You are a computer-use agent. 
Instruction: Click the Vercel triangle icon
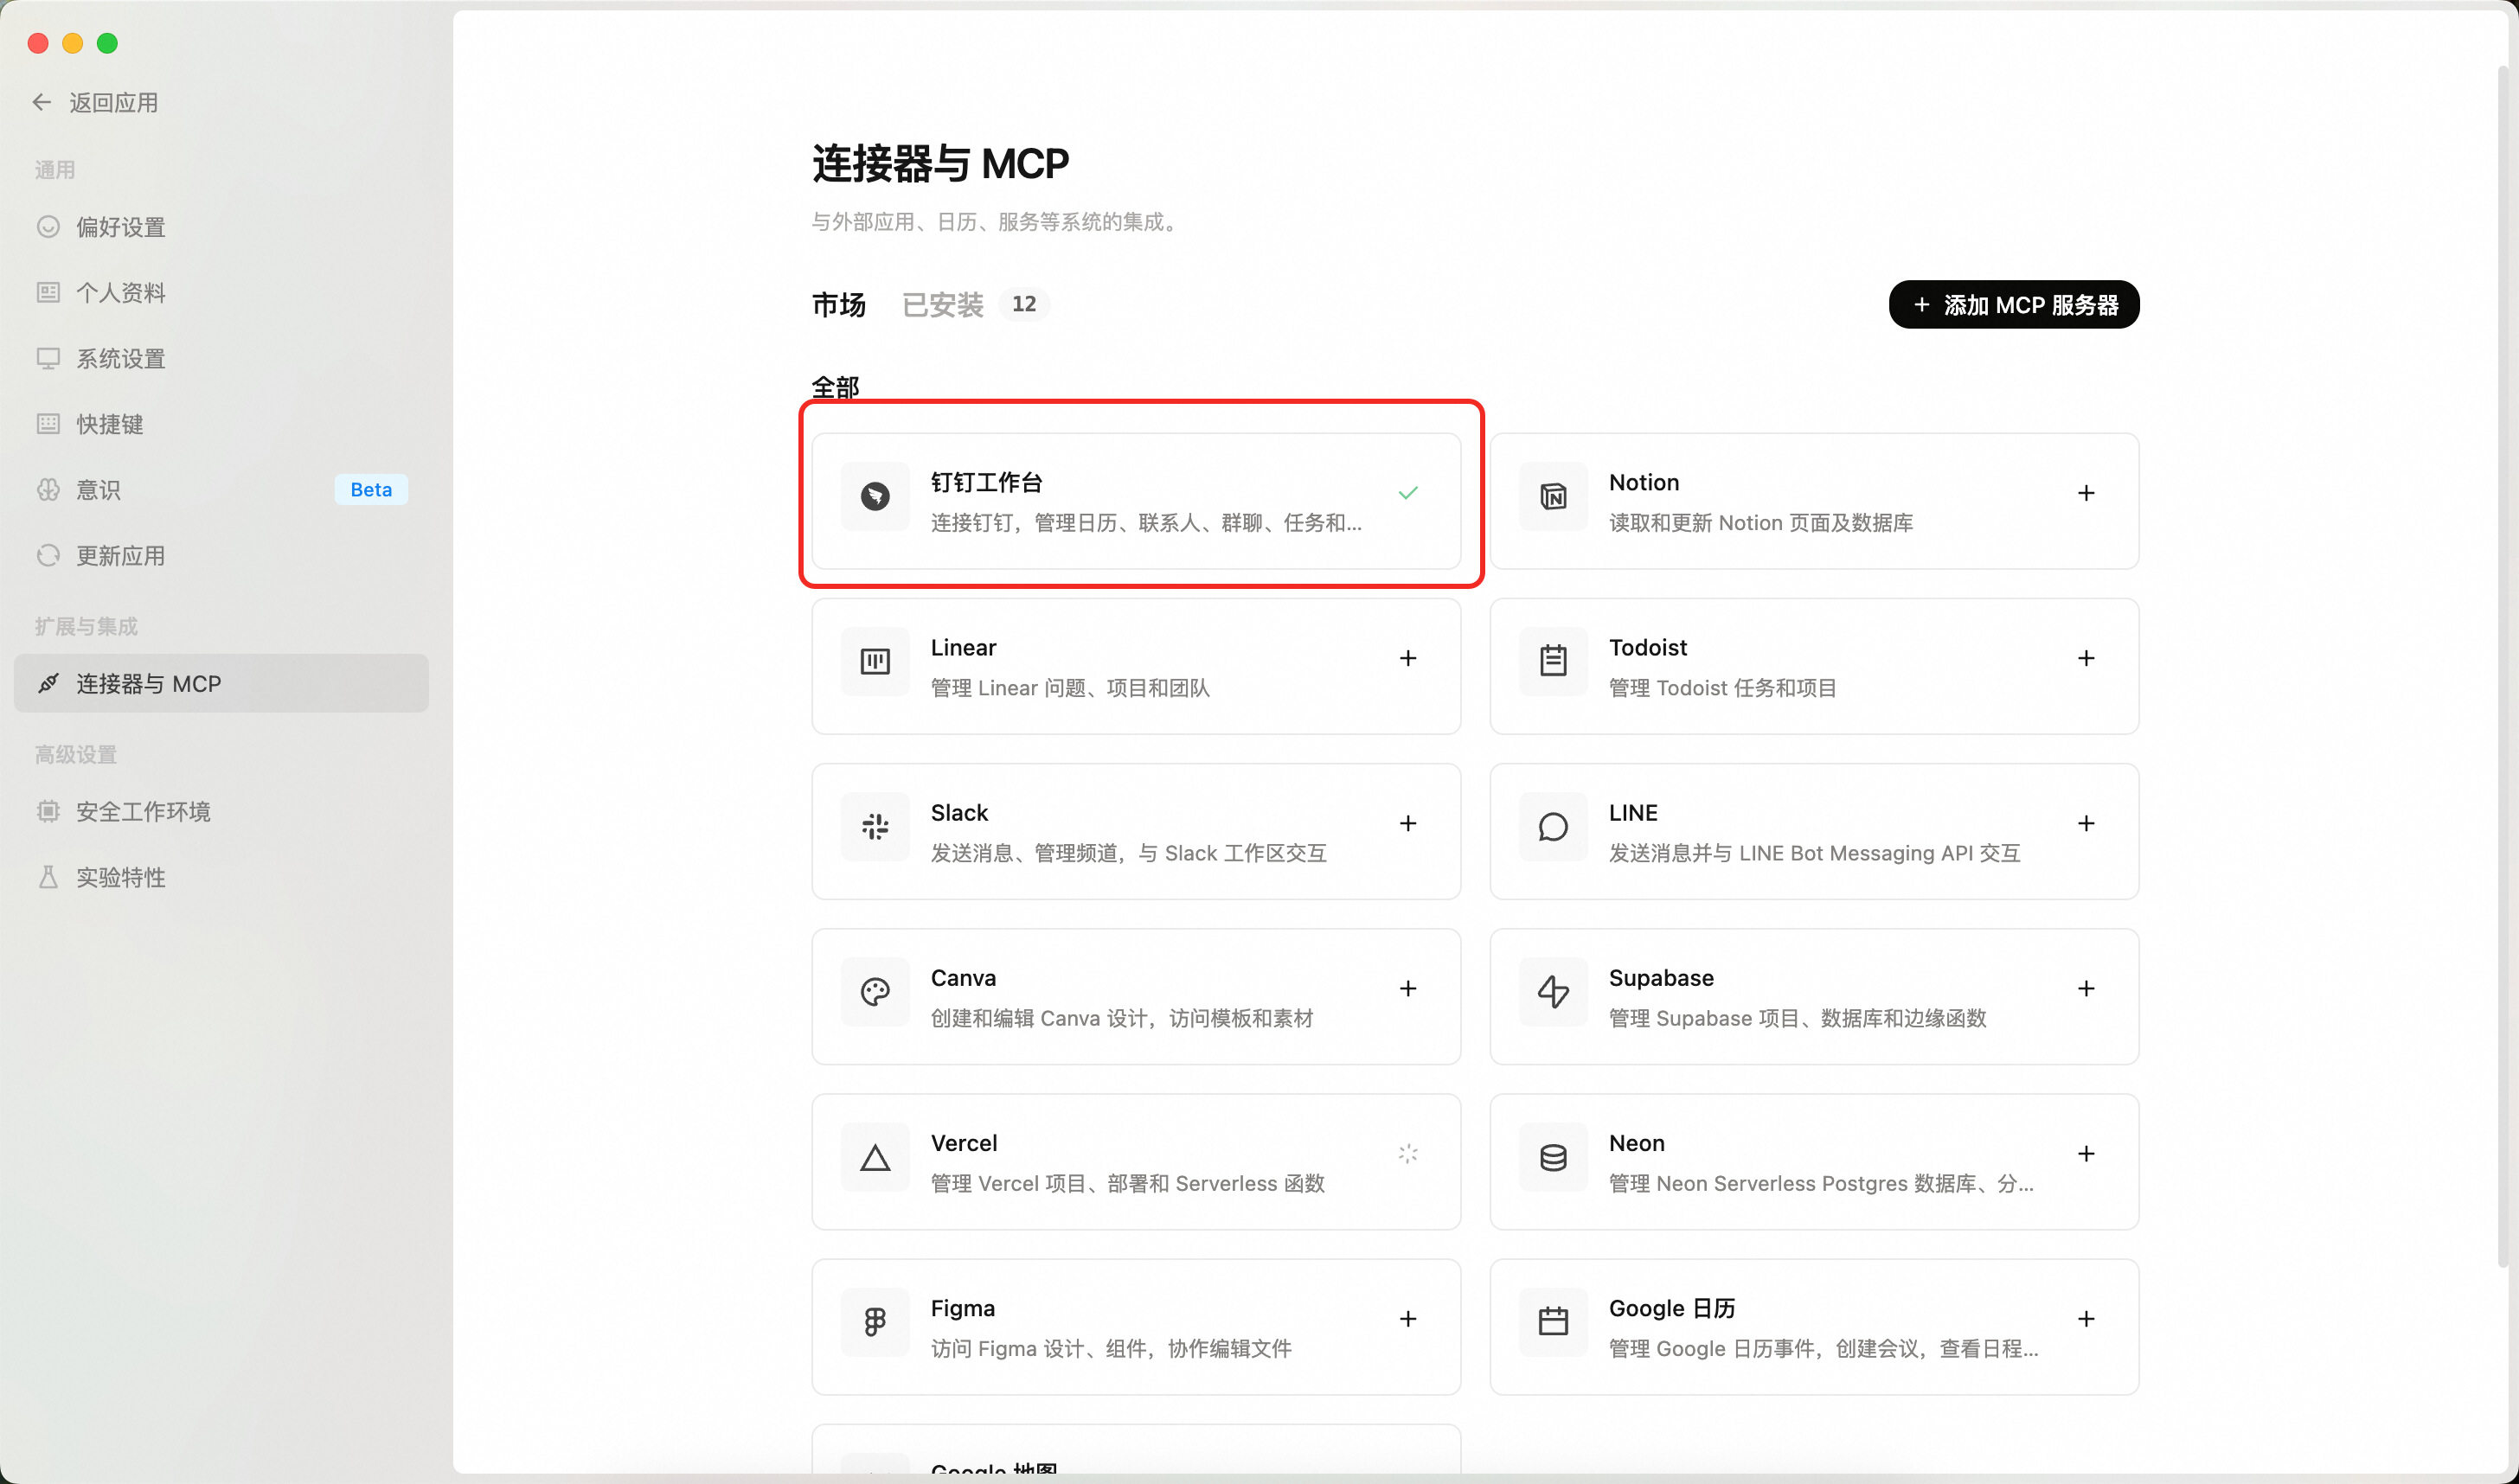[x=875, y=1157]
